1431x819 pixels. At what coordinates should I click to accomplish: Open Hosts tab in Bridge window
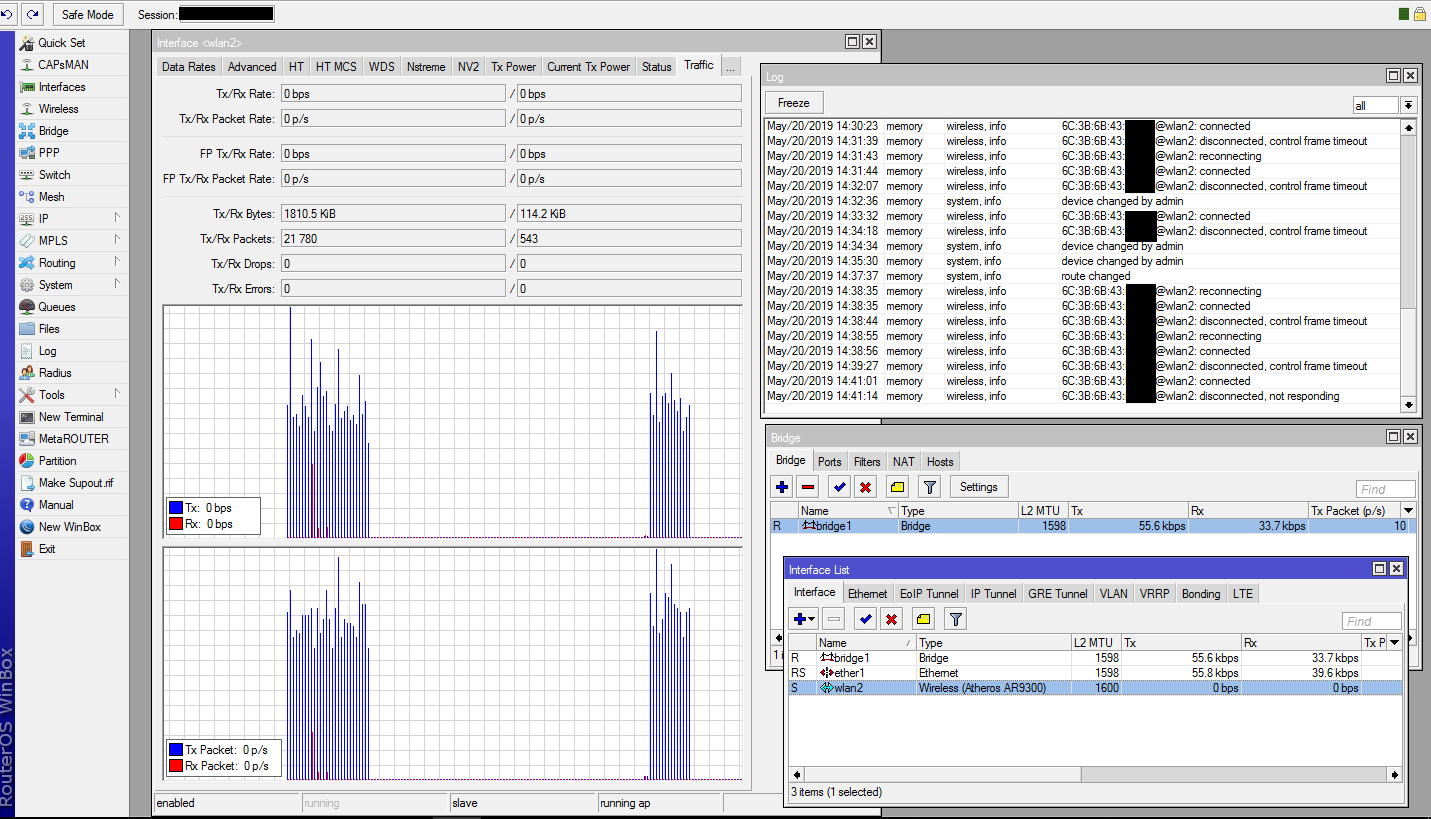pos(940,462)
